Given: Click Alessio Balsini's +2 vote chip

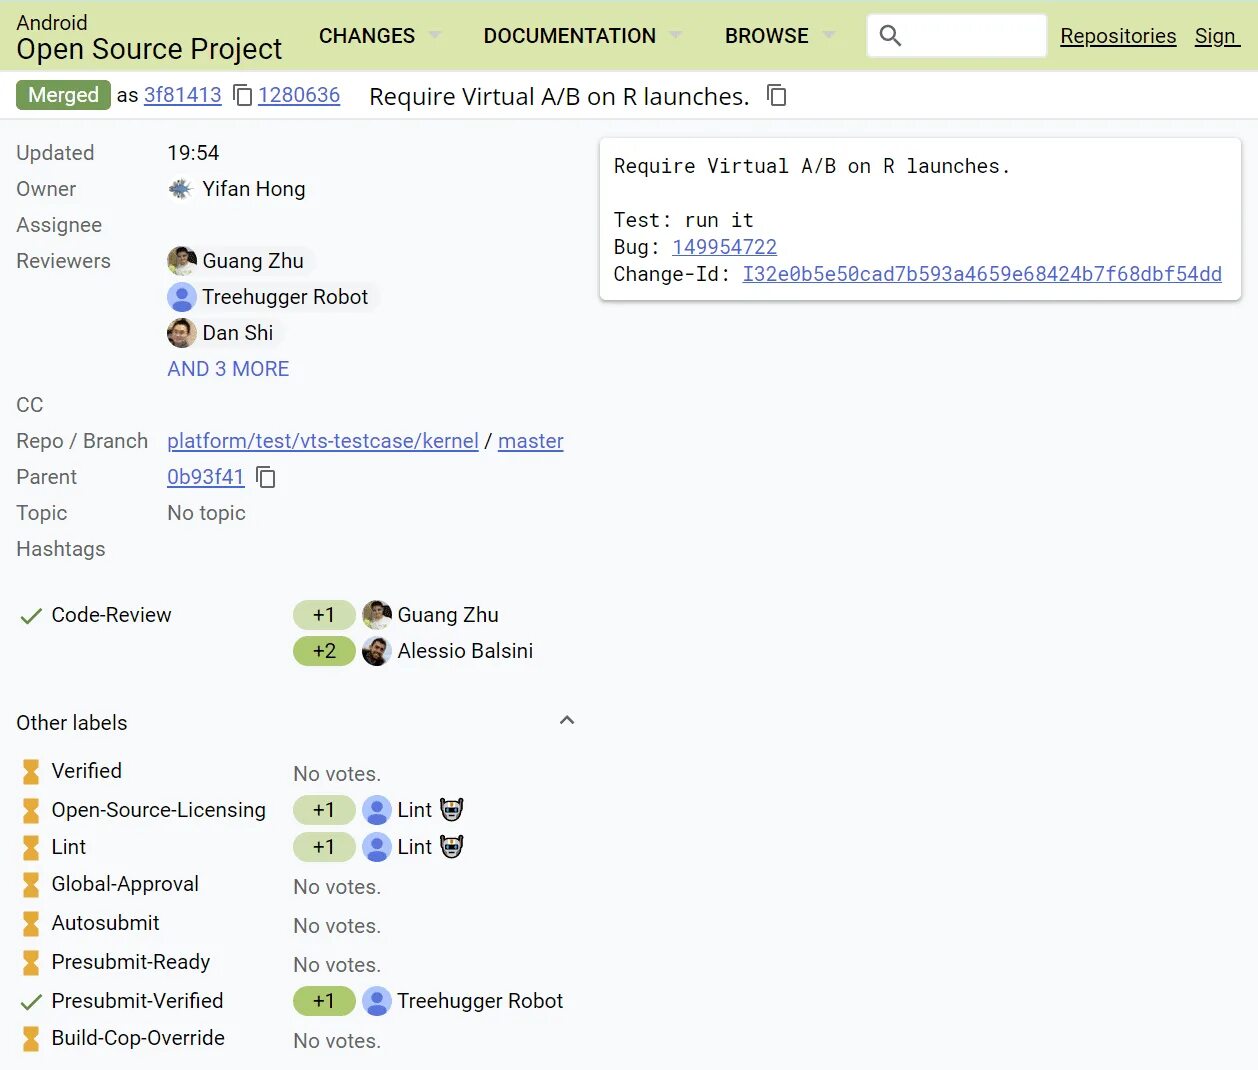Looking at the screenshot, I should [324, 651].
